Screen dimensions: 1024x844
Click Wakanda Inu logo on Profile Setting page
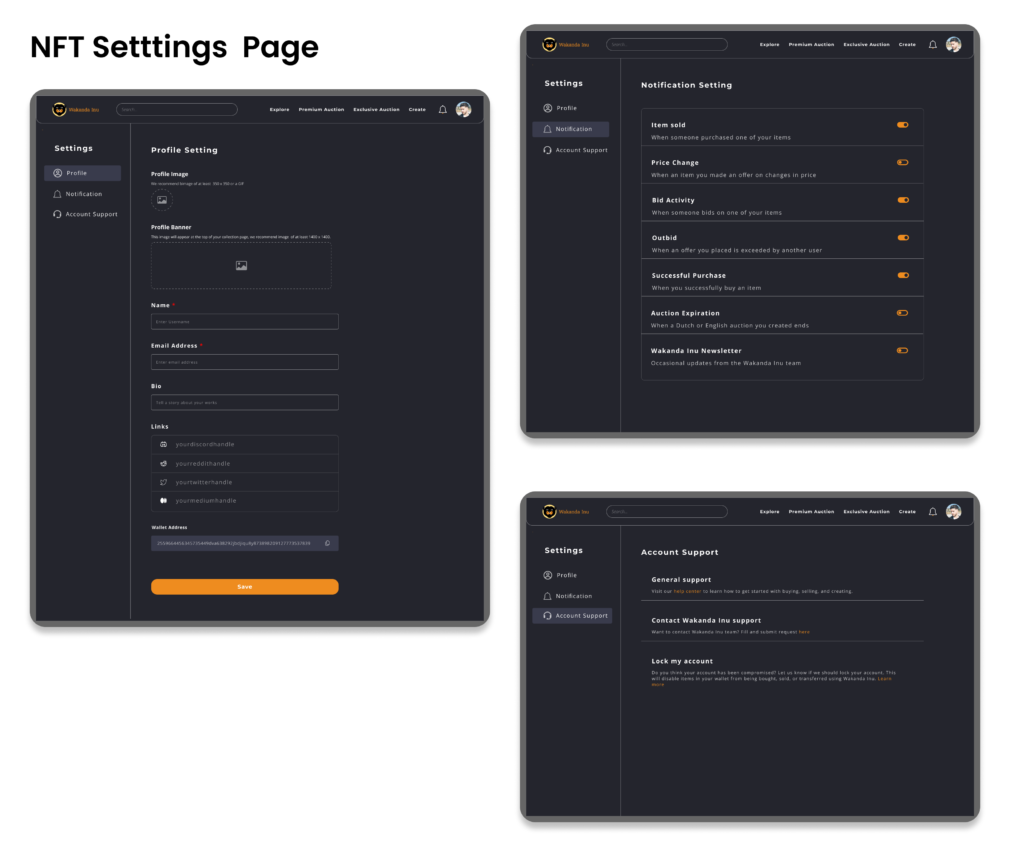click(x=59, y=110)
